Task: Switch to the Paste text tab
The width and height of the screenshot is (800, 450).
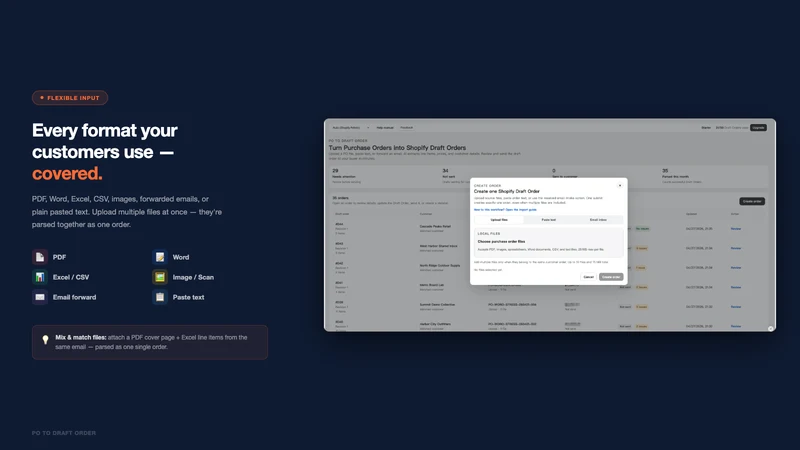Action: (x=548, y=219)
